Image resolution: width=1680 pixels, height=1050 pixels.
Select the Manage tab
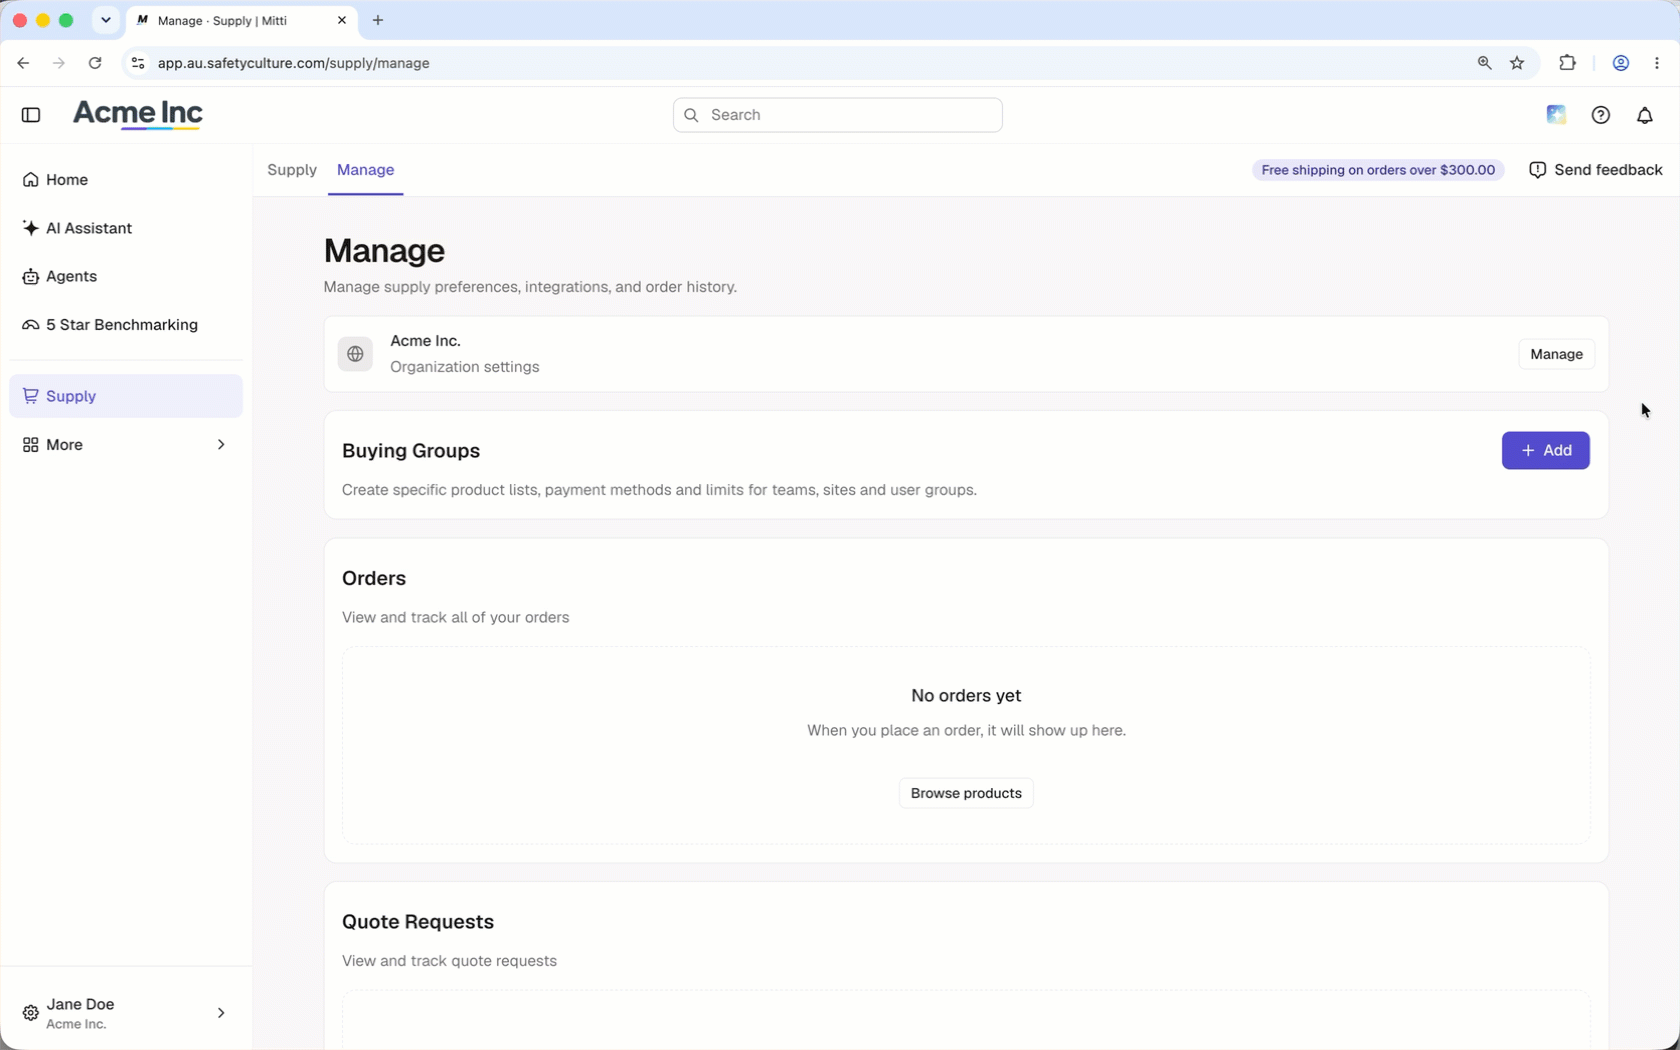[365, 170]
